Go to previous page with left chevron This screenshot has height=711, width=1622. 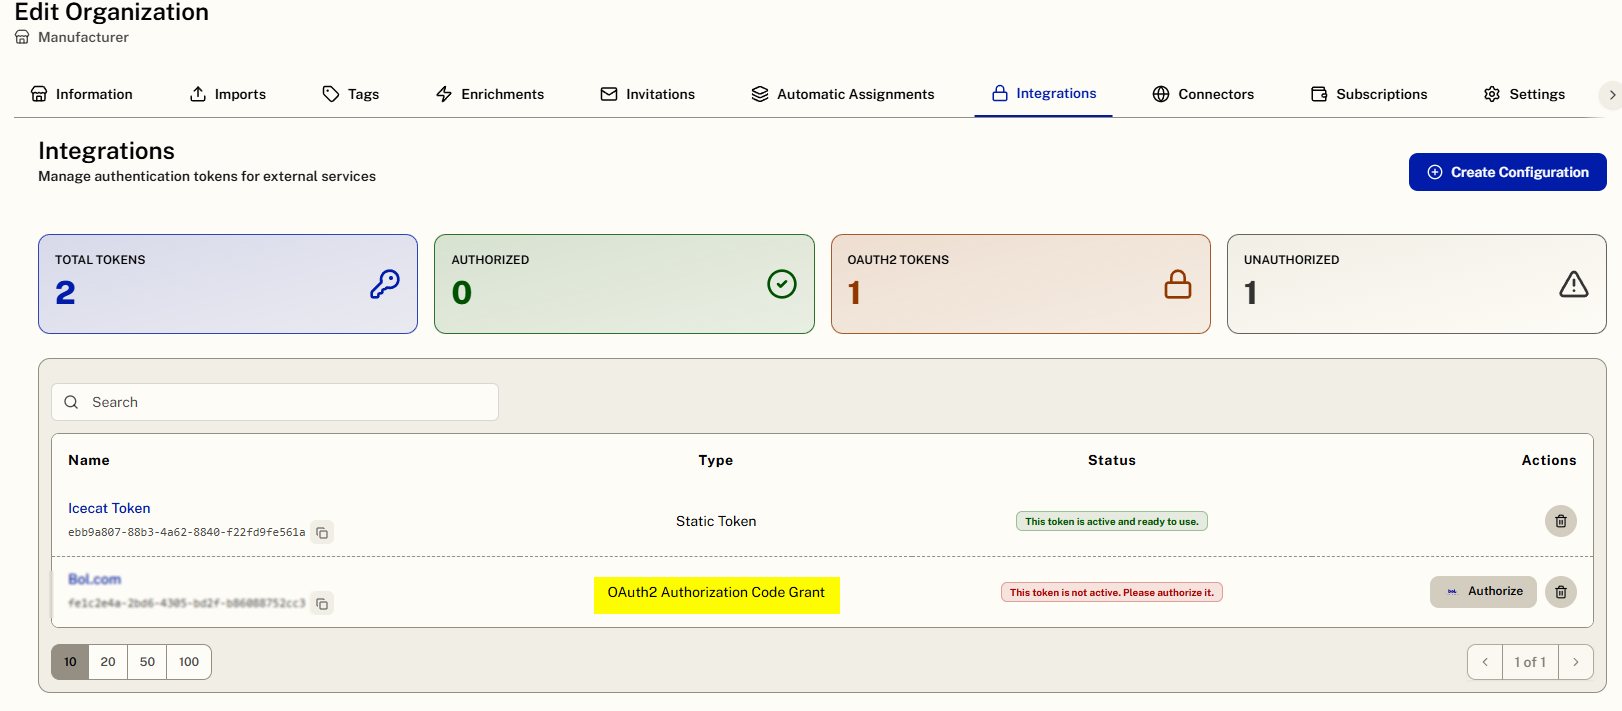1485,662
